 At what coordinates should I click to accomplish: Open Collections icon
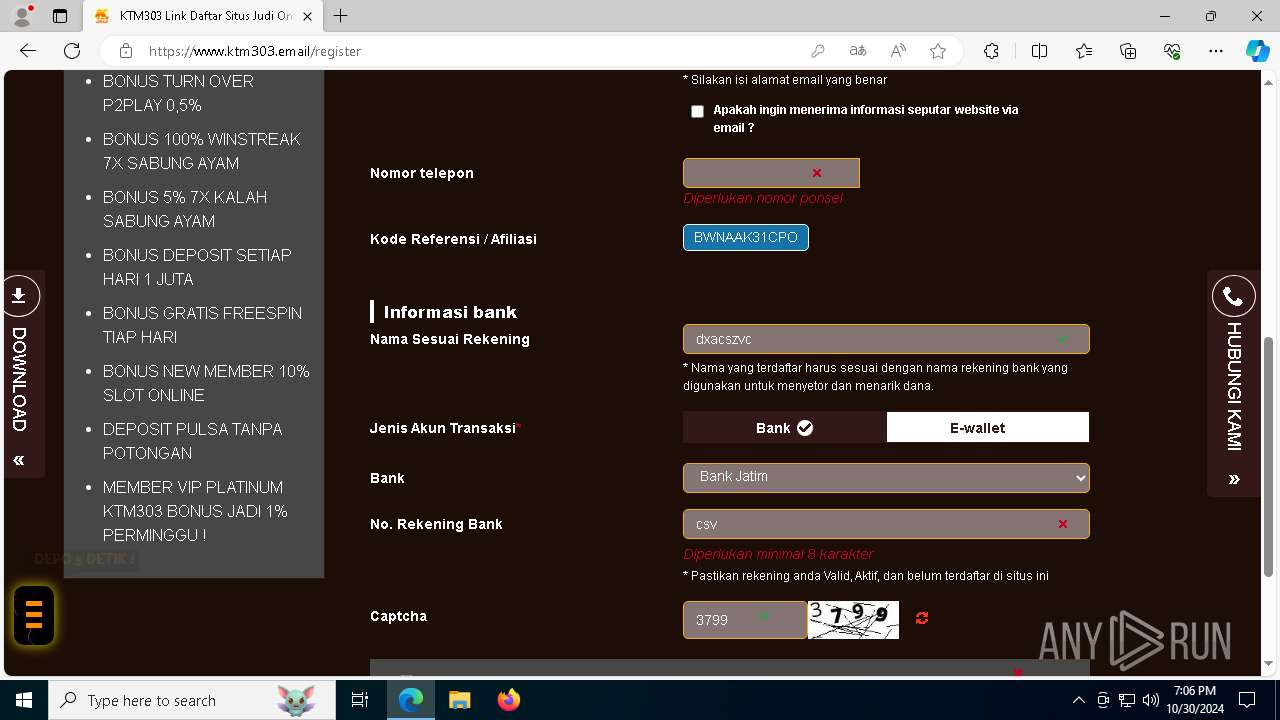[1128, 51]
